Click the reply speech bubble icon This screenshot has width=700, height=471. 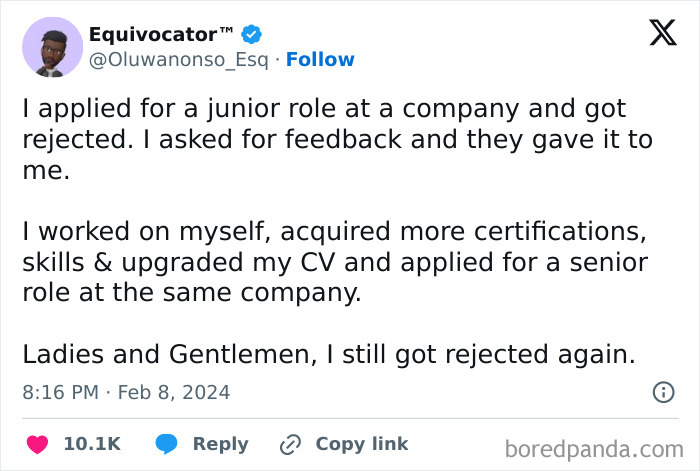(x=167, y=444)
